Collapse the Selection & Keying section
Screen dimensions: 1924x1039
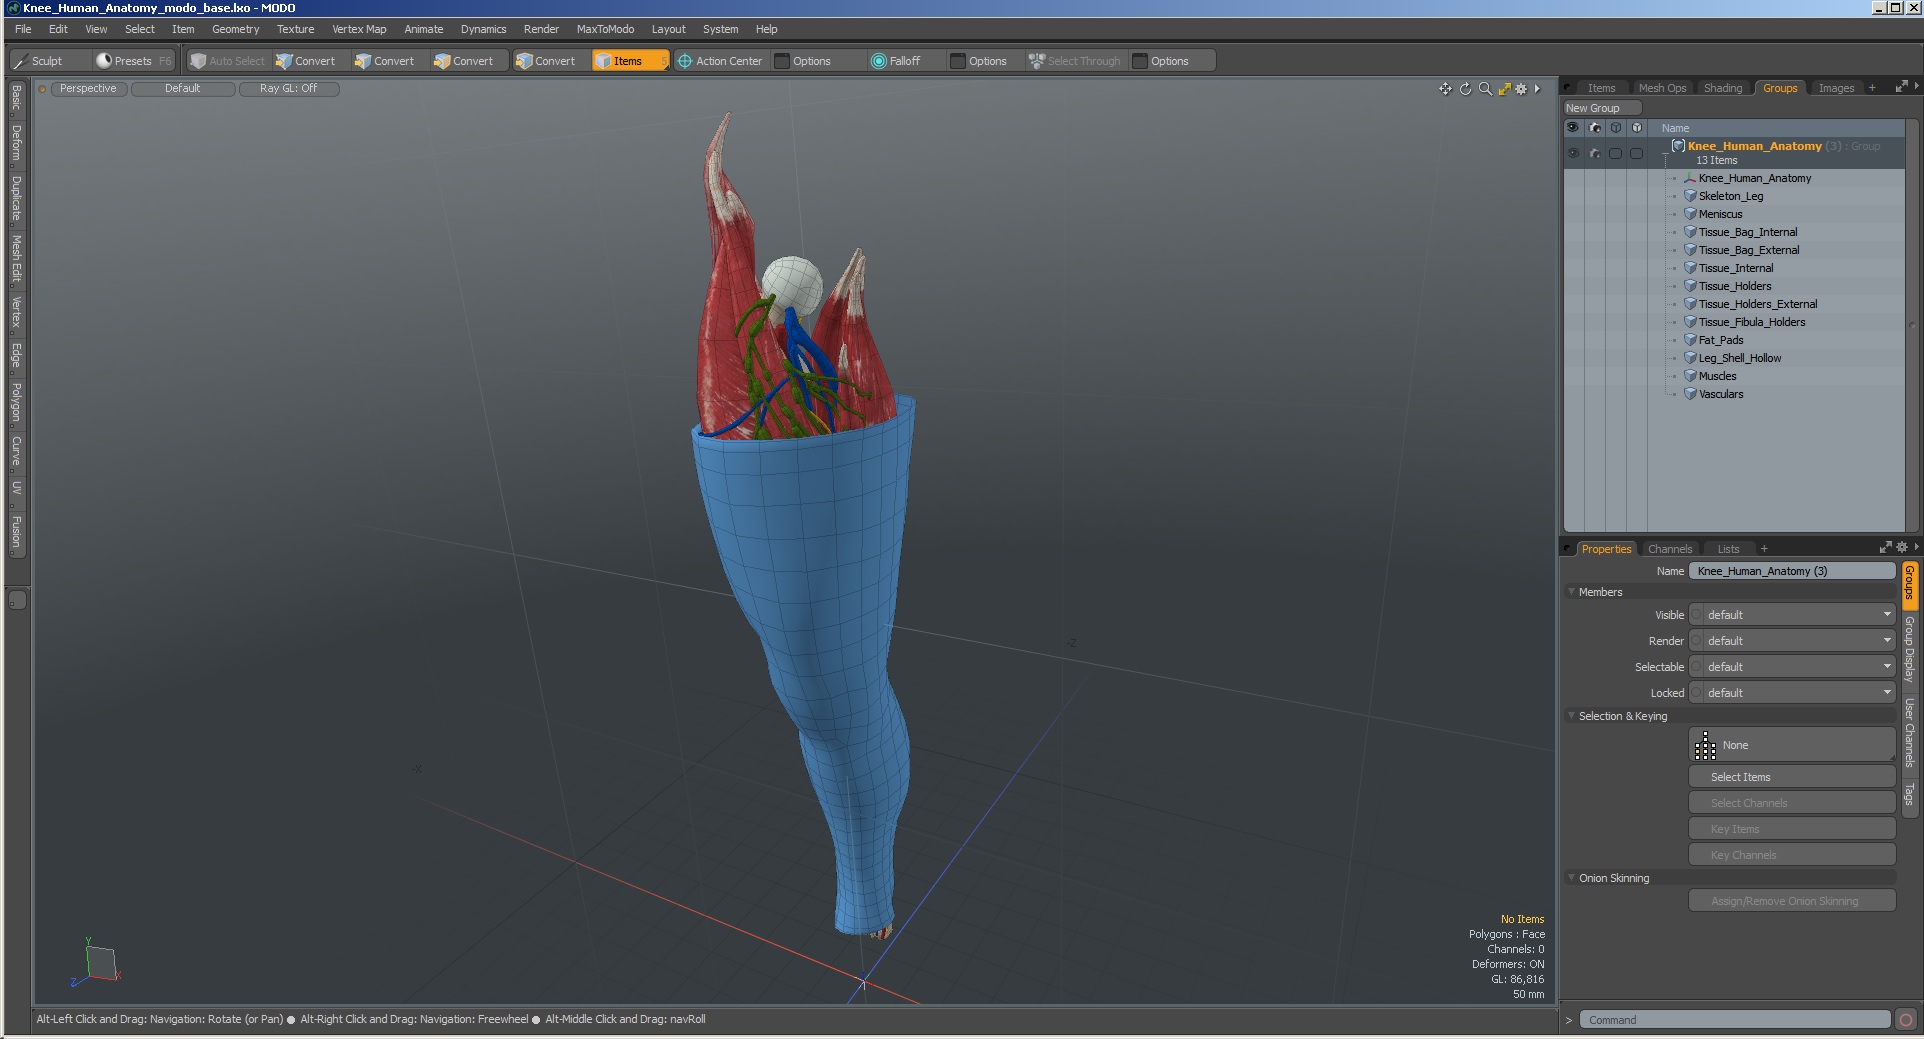1572,716
